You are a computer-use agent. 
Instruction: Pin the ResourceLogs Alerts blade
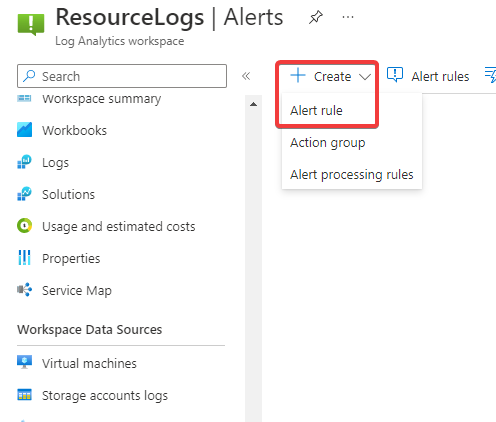coord(315,17)
